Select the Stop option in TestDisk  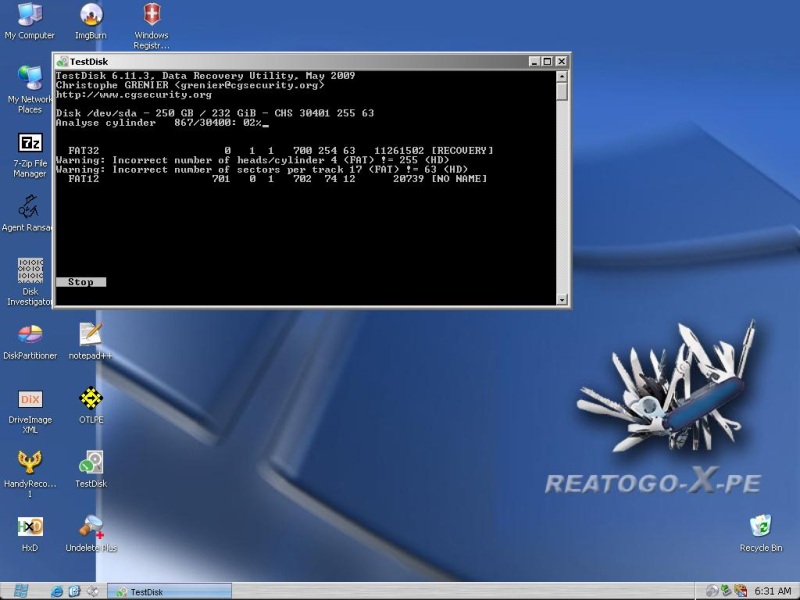(81, 282)
